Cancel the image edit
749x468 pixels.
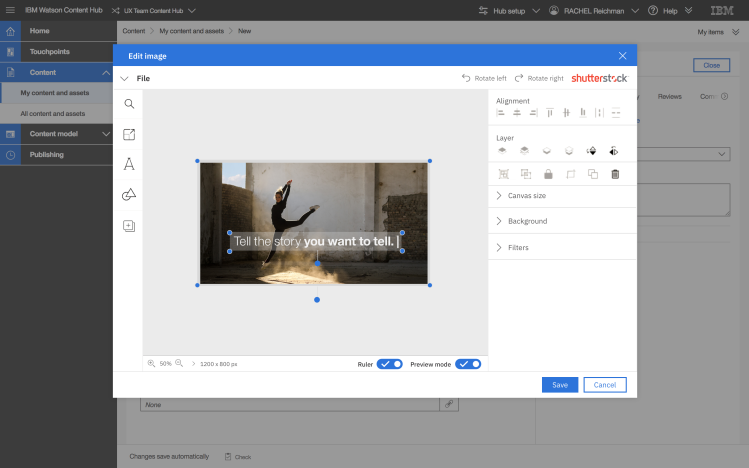(x=605, y=385)
